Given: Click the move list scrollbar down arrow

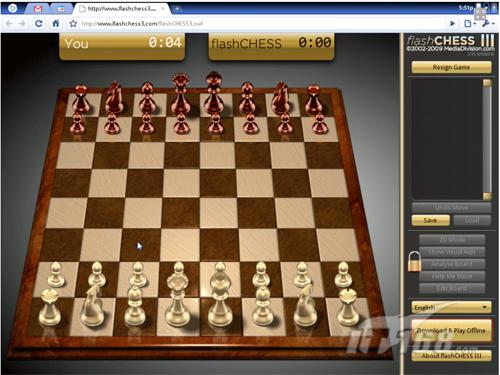Looking at the screenshot, I should [x=487, y=196].
